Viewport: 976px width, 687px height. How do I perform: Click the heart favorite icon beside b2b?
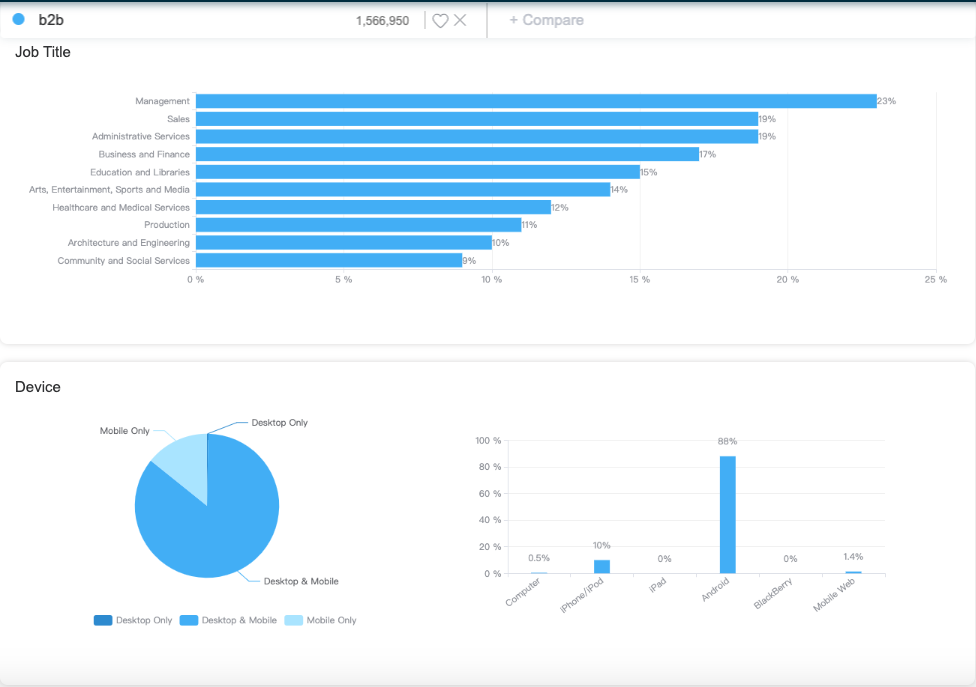click(440, 21)
